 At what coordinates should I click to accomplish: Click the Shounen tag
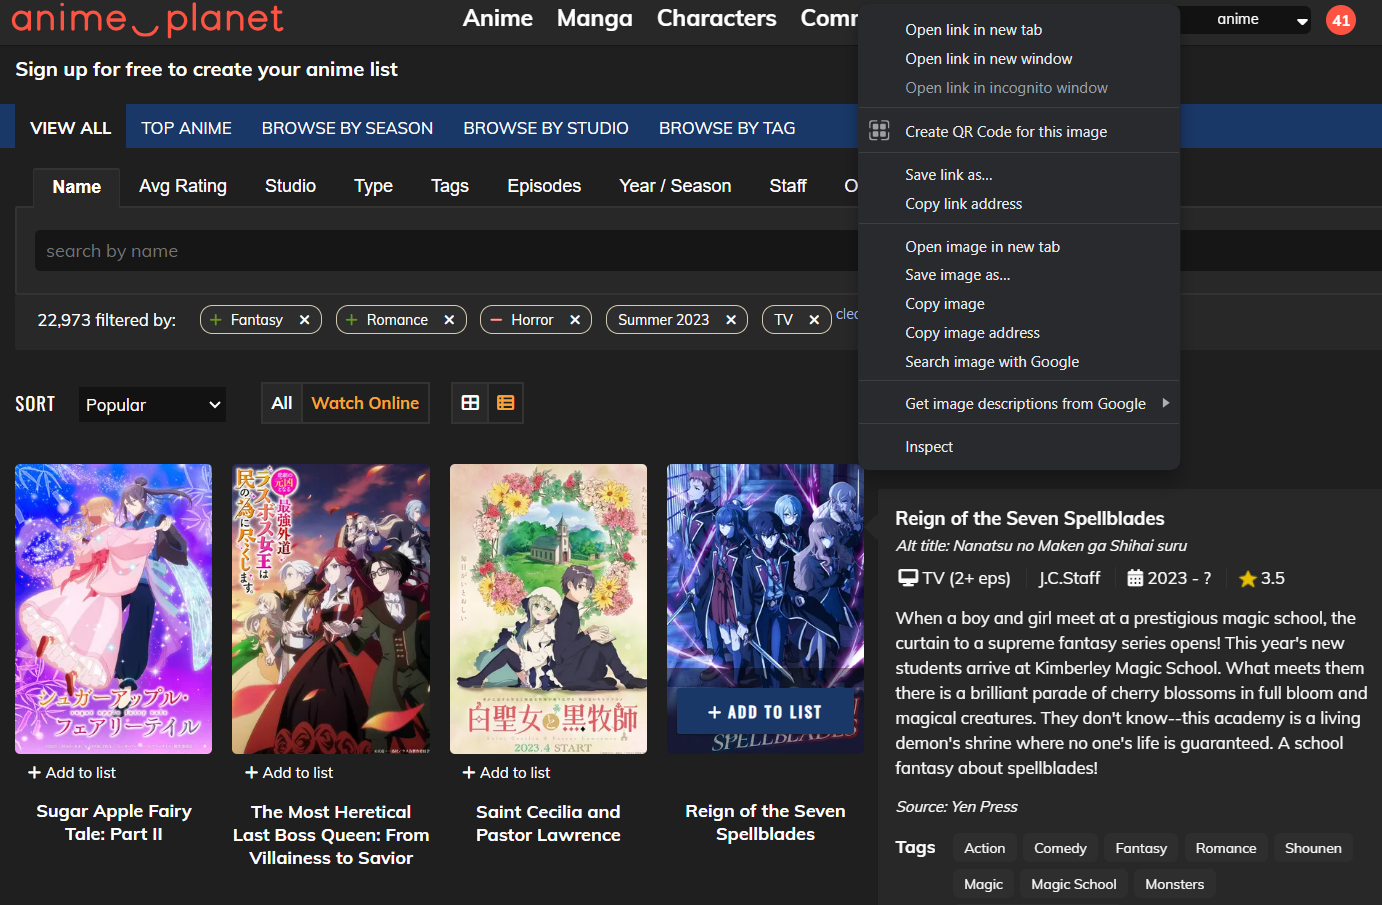[1313, 848]
